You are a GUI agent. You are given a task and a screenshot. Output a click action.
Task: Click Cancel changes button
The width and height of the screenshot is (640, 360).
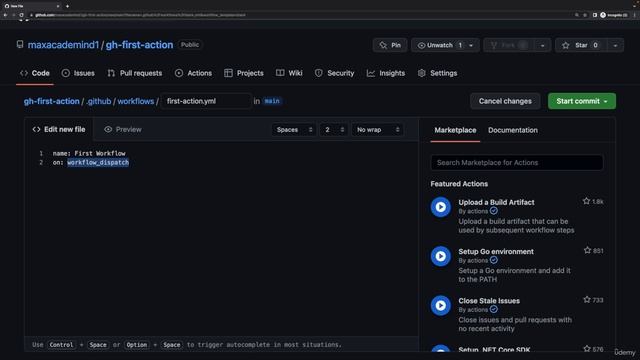(505, 101)
